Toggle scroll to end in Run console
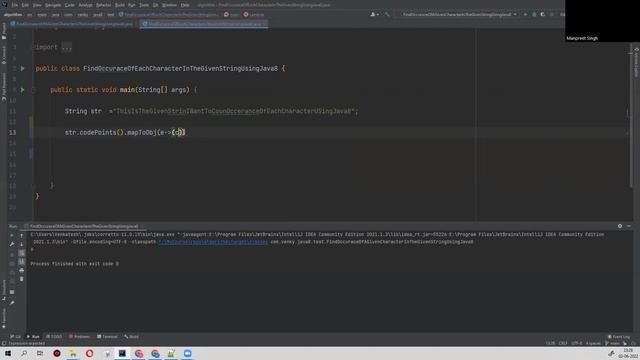The height and width of the screenshot is (360, 640). 22,262
